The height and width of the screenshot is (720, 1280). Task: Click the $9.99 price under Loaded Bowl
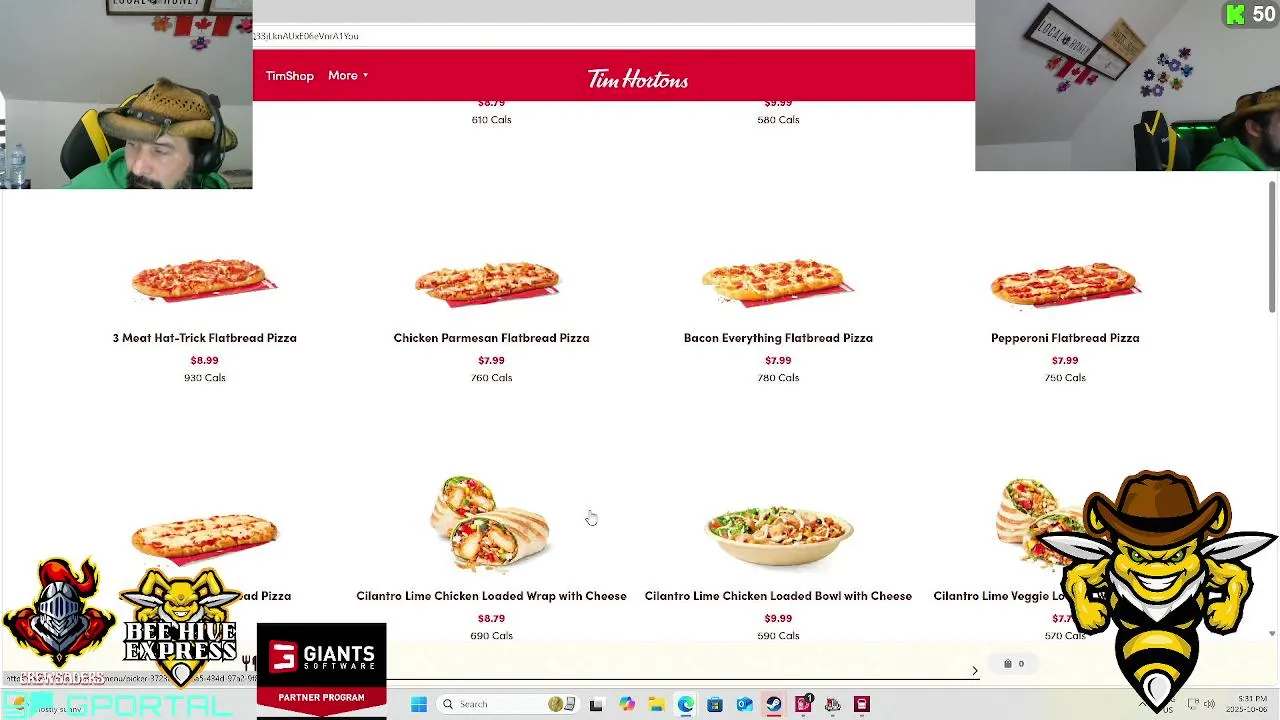click(778, 618)
